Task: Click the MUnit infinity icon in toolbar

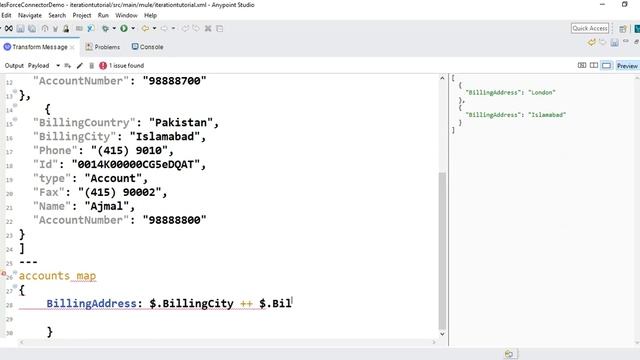Action: (9, 29)
